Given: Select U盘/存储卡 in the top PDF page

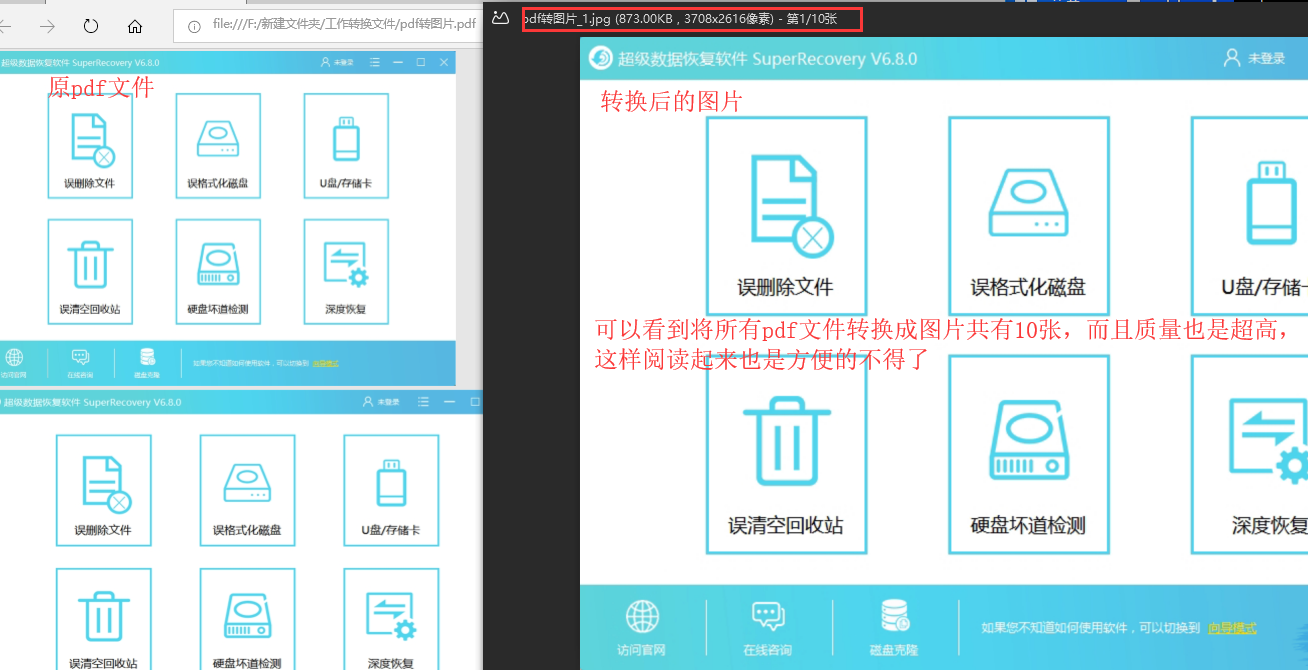Looking at the screenshot, I should coord(346,145).
